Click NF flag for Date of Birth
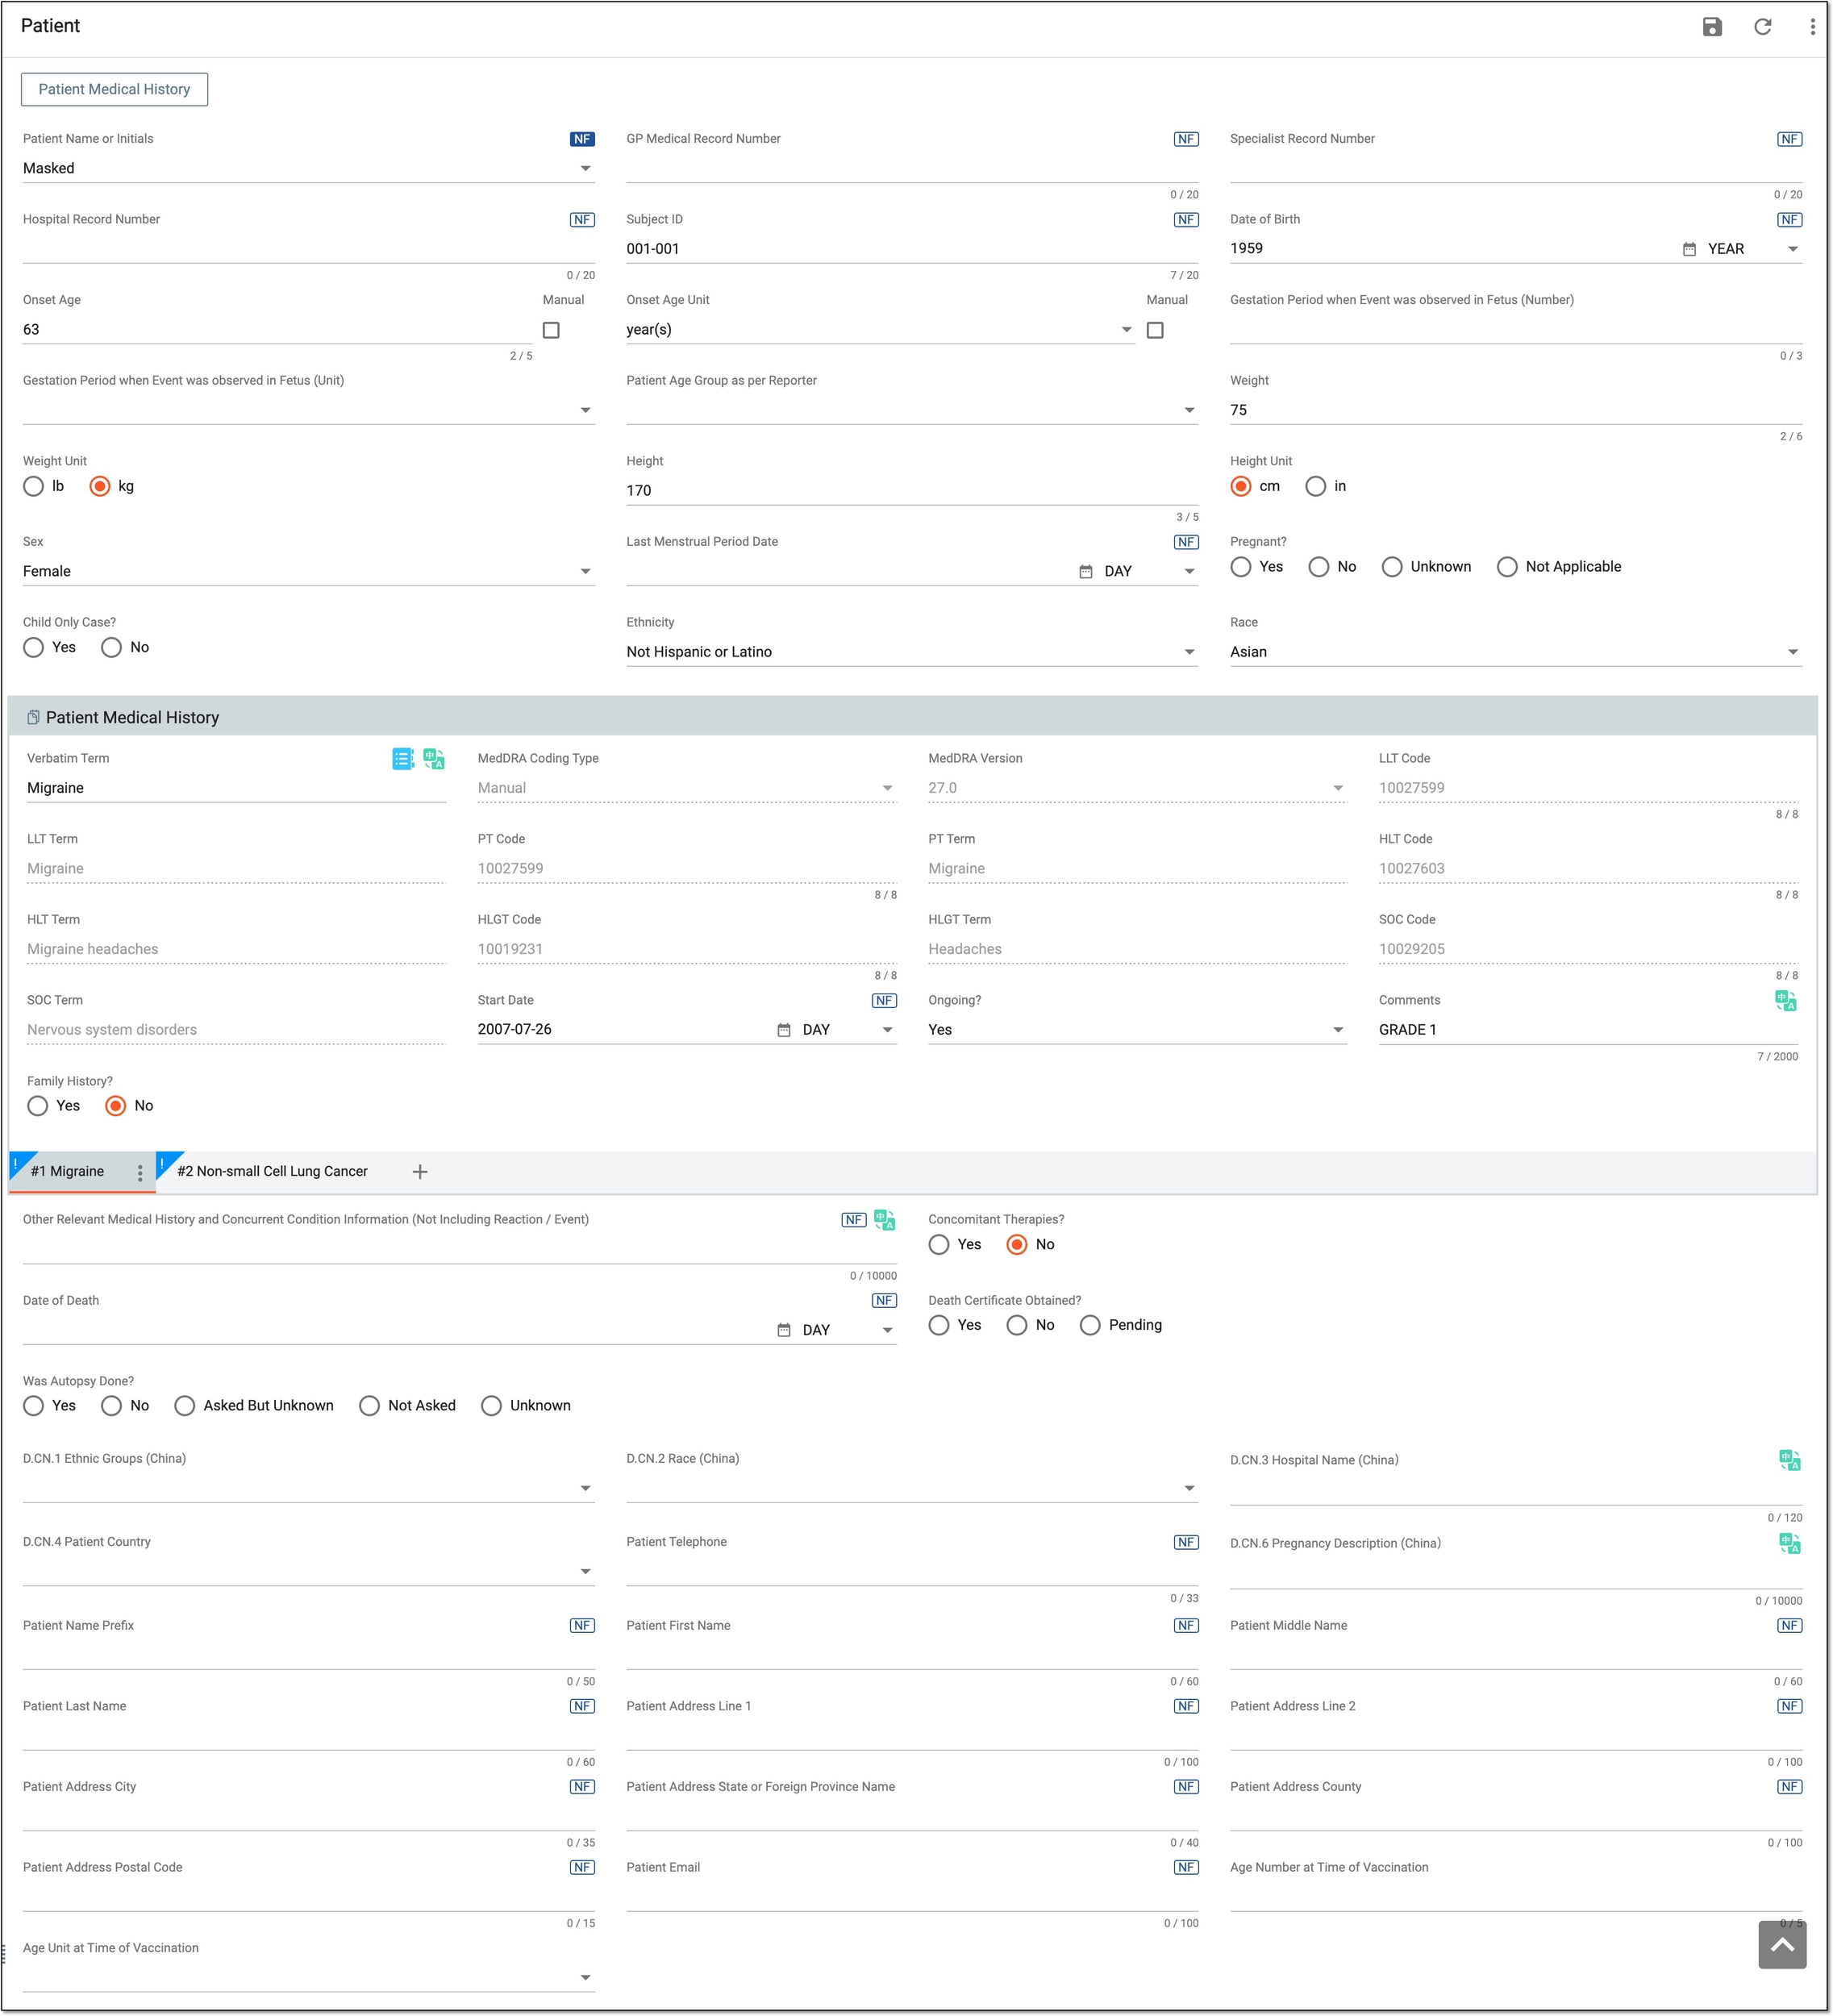Viewport: 1833px width, 2016px height. (x=1789, y=220)
